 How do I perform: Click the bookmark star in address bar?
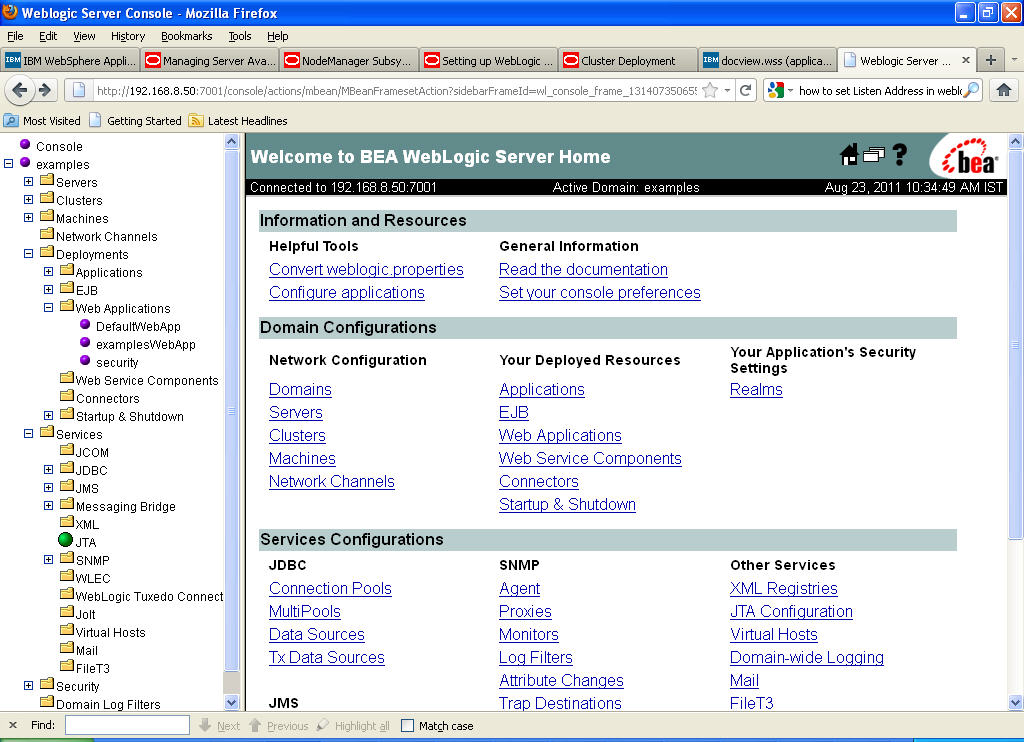click(711, 90)
